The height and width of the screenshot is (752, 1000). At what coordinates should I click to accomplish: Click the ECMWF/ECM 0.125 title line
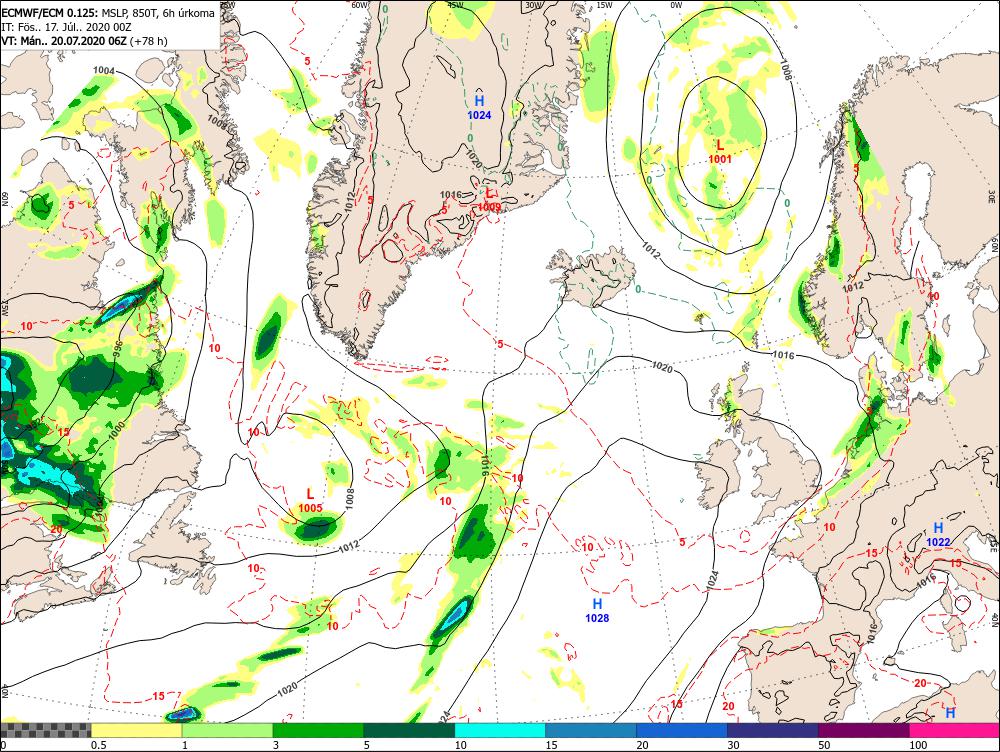point(108,13)
